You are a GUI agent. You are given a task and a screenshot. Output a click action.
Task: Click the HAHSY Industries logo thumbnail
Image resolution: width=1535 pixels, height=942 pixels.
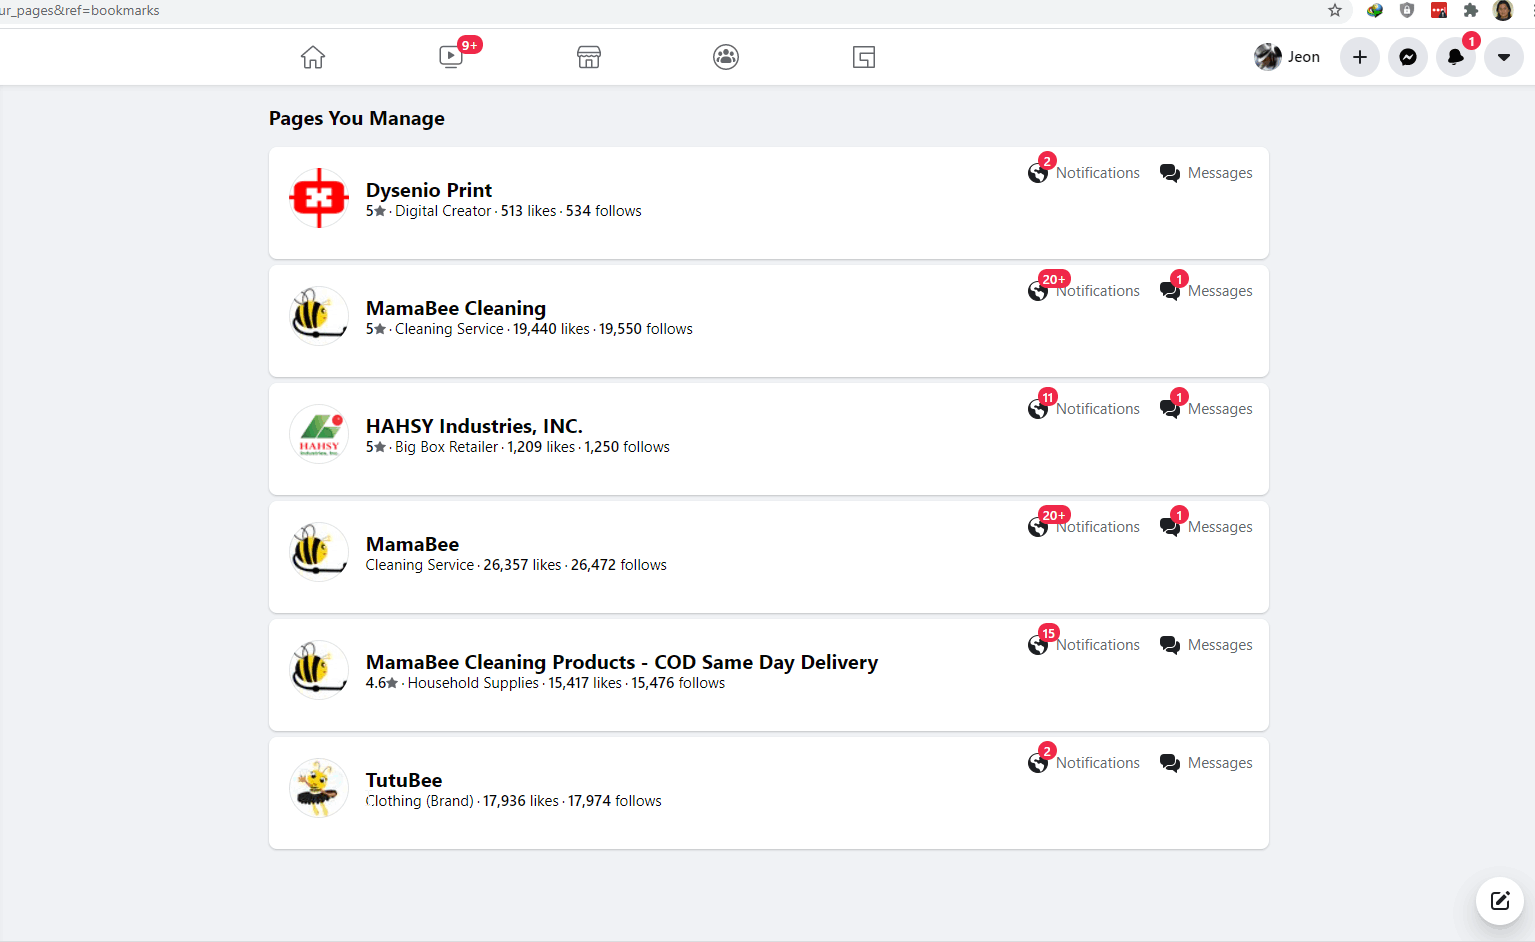pos(319,434)
